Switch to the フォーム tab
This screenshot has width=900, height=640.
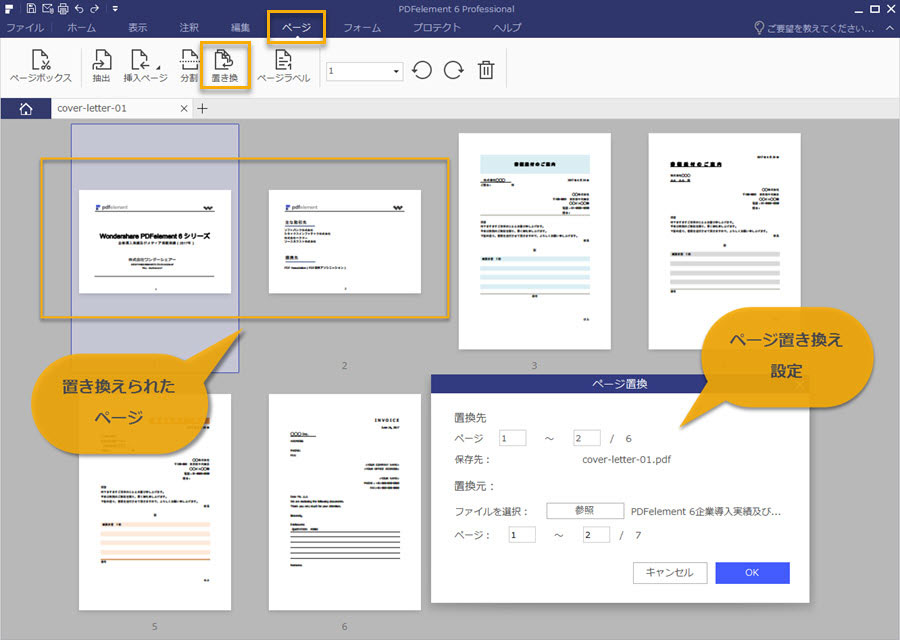(362, 28)
